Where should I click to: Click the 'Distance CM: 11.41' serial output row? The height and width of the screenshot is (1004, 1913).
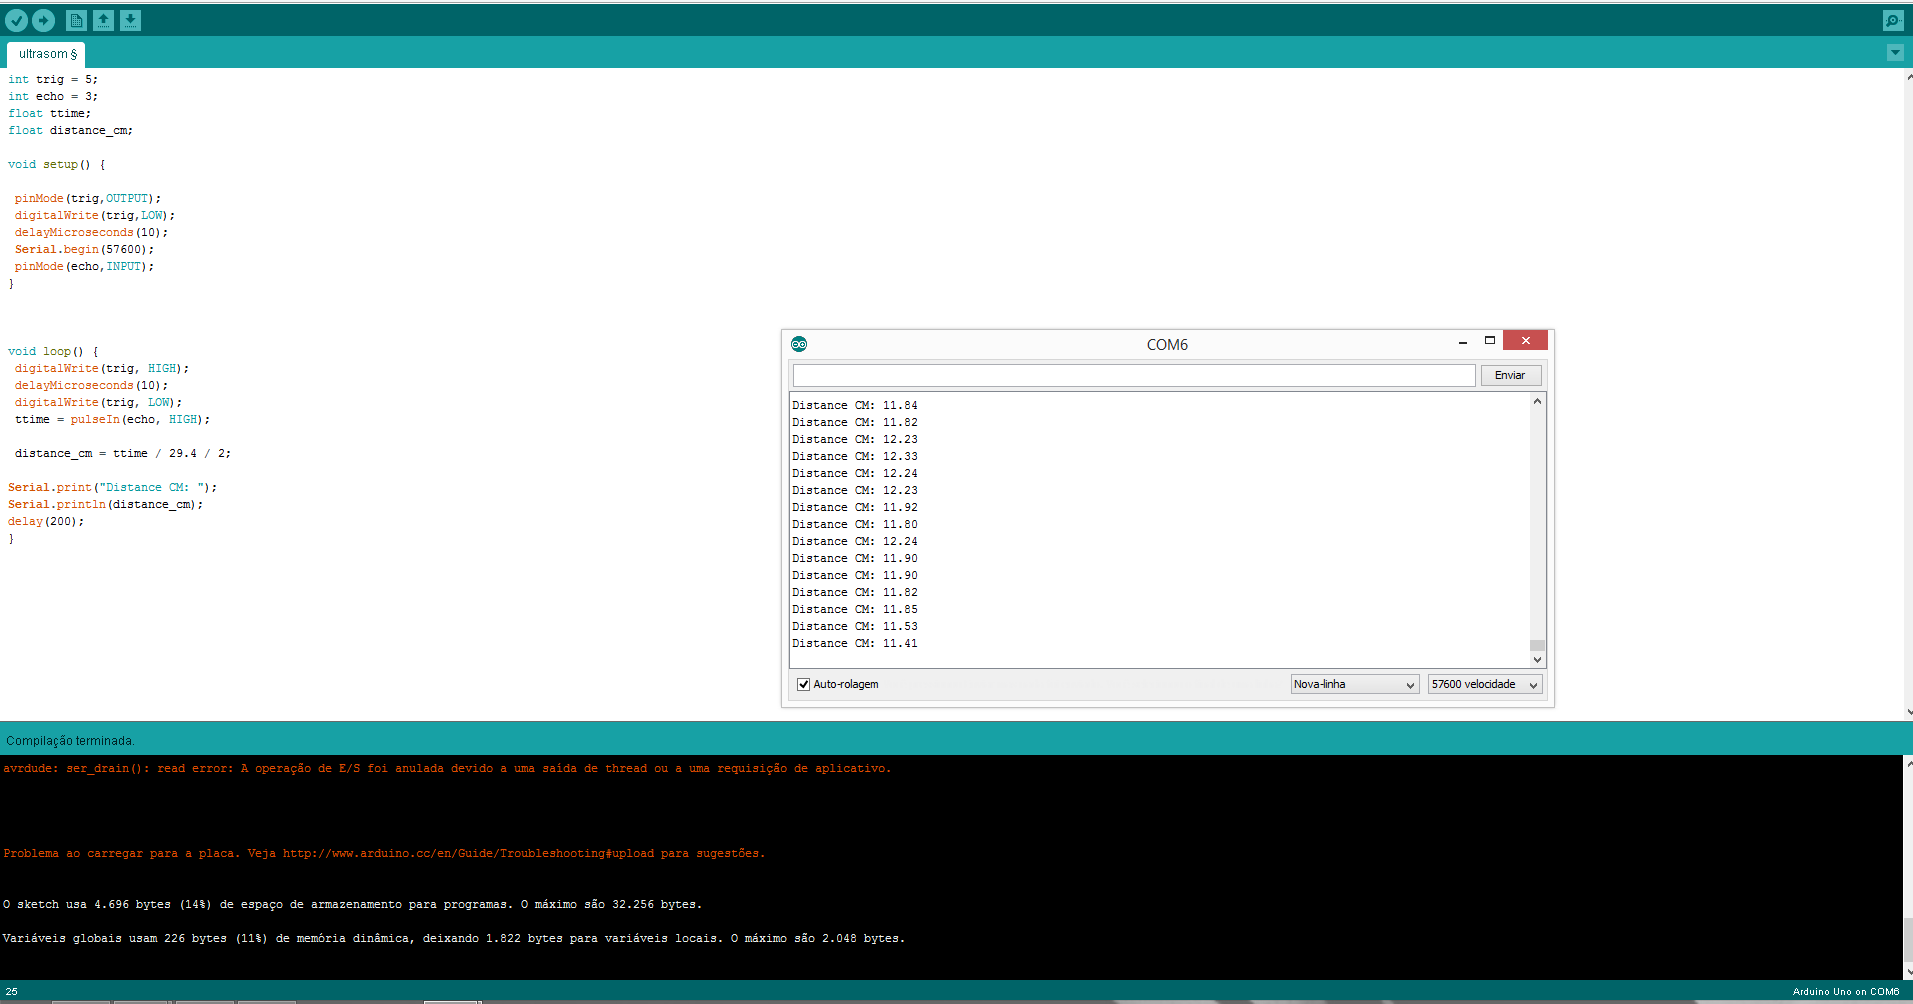855,644
